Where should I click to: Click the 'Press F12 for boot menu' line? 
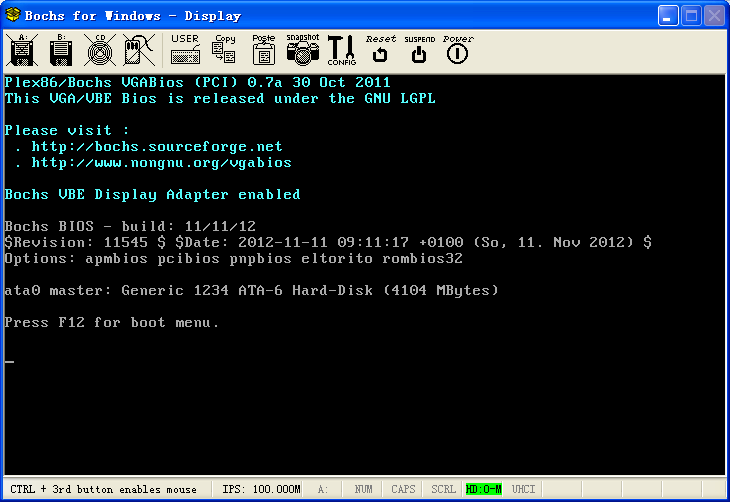[112, 322]
